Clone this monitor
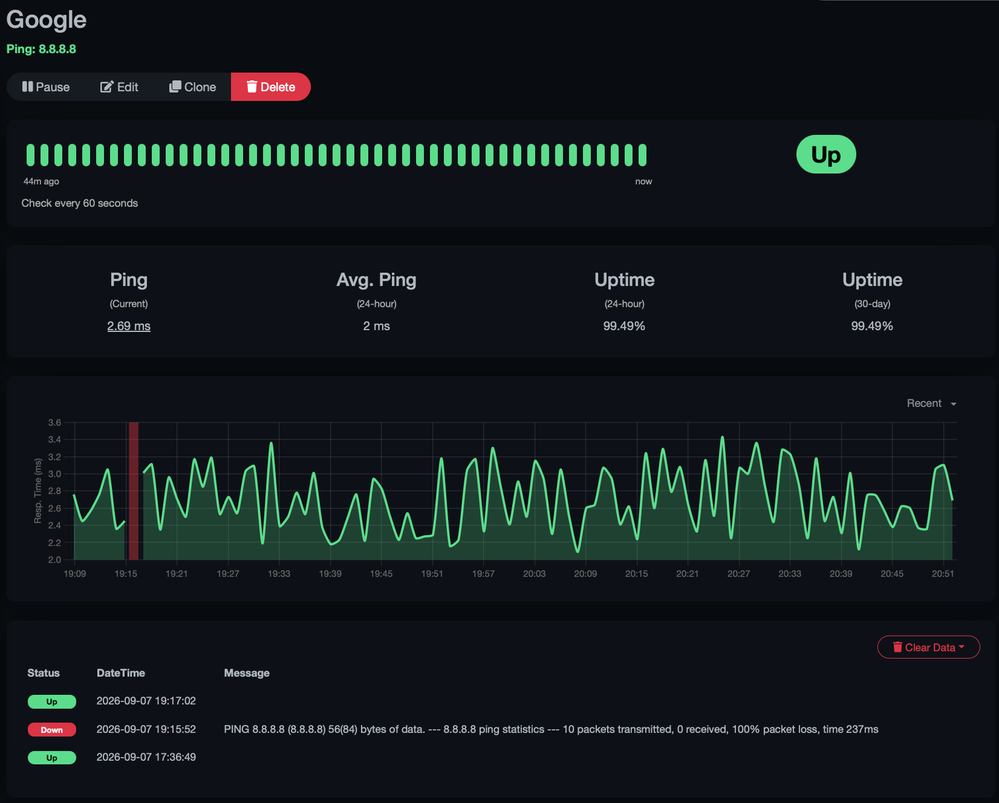Screen dimensions: 999x803 click(192, 87)
